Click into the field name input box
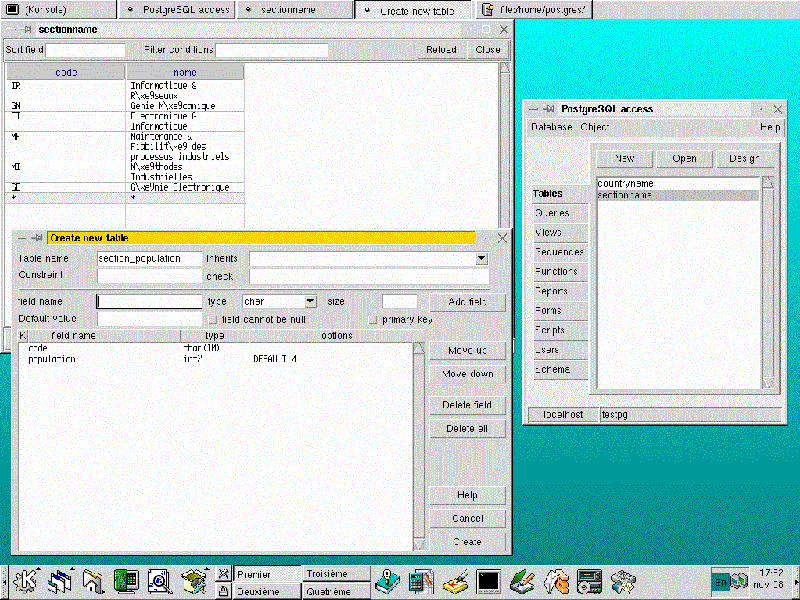Image resolution: width=800 pixels, height=600 pixels. [x=149, y=301]
